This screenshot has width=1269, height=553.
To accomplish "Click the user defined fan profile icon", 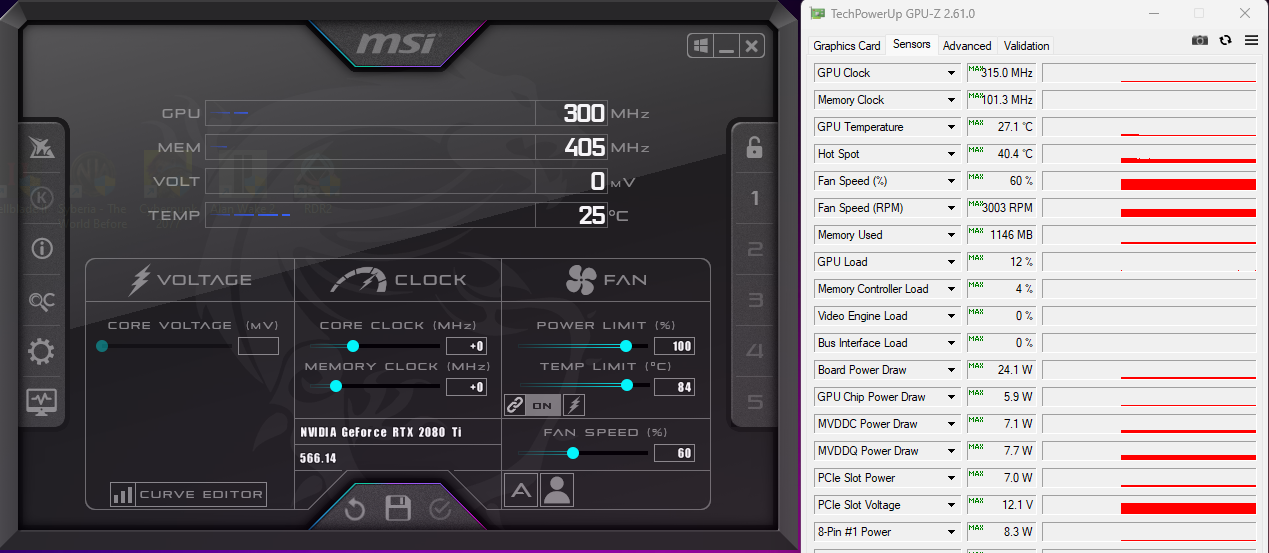I will (557, 490).
